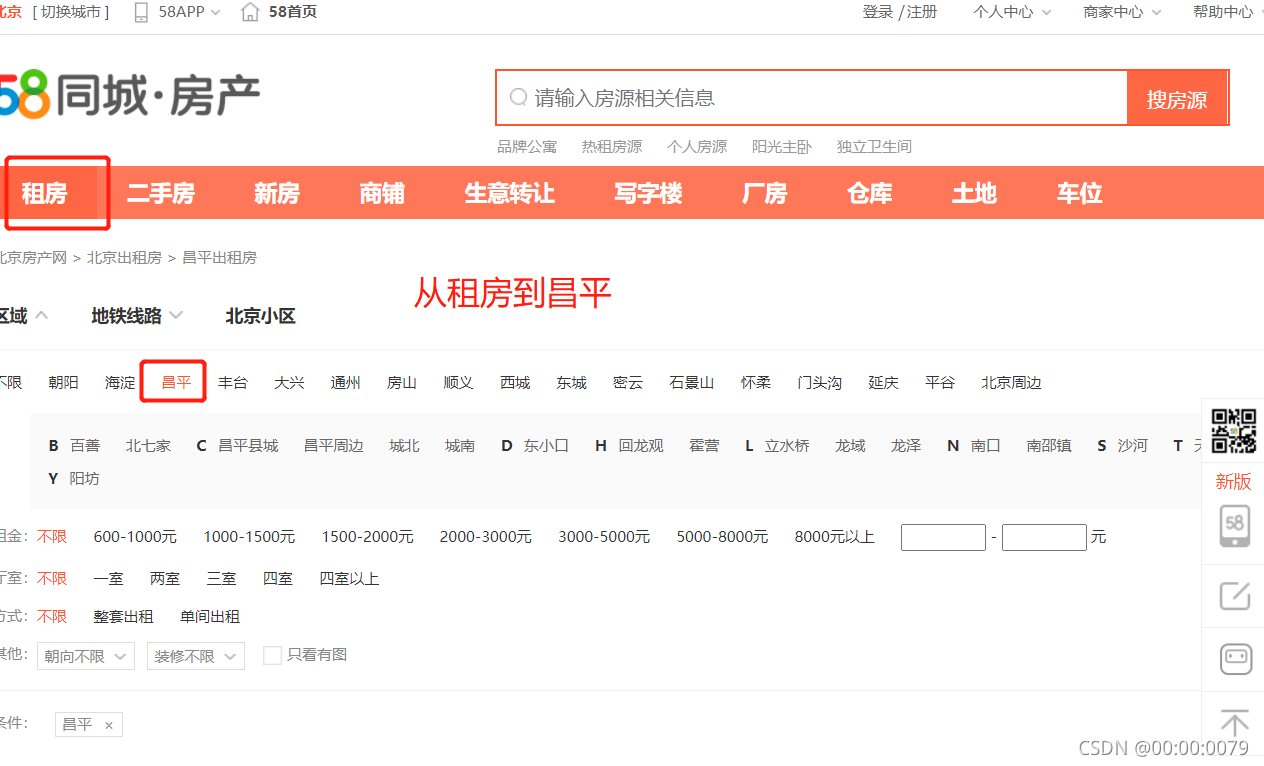Click the 登录 link

tap(877, 12)
